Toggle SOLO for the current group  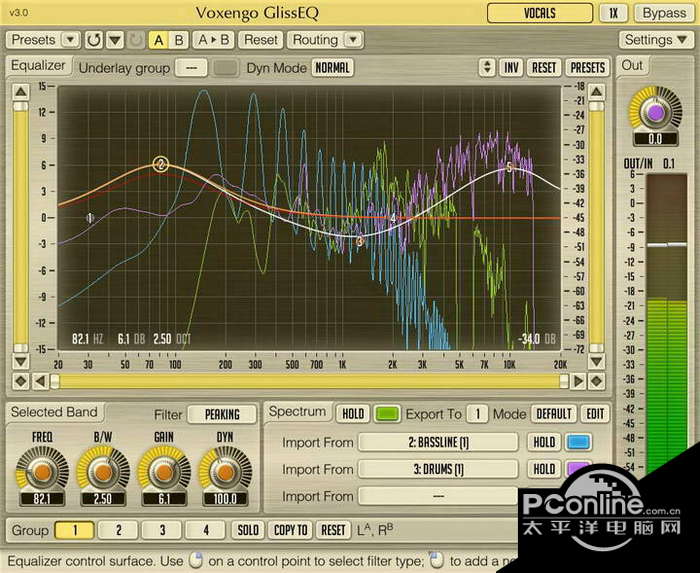point(248,530)
